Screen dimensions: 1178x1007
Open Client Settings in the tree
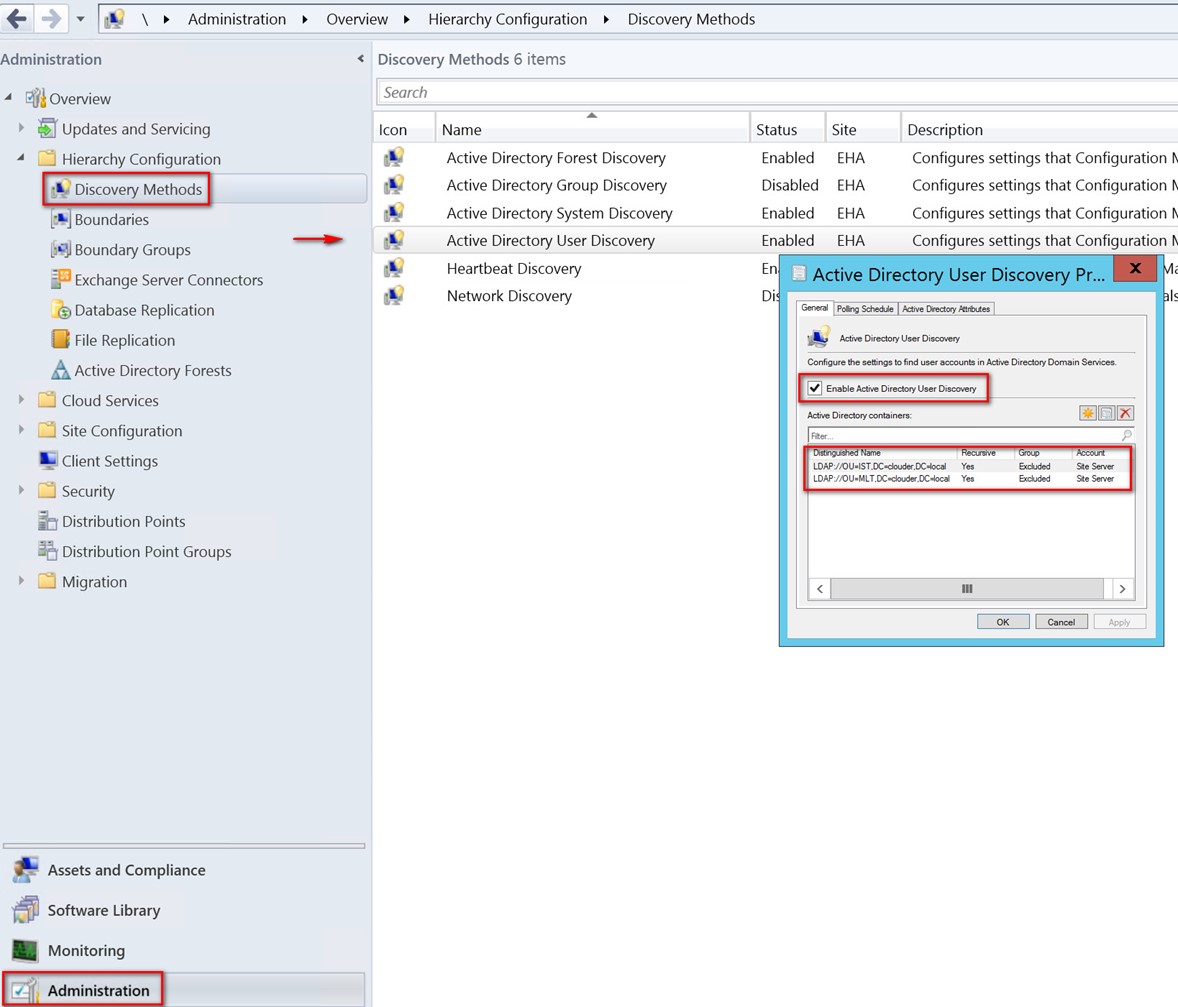click(x=110, y=461)
